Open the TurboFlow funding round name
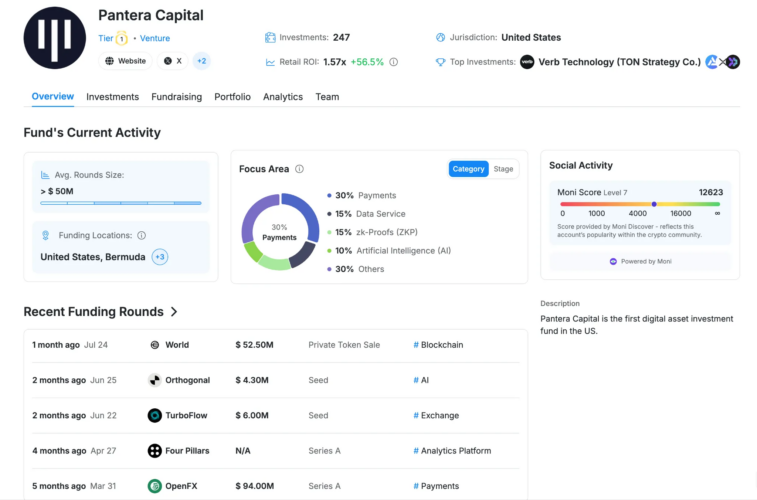757x500 pixels. coord(186,415)
